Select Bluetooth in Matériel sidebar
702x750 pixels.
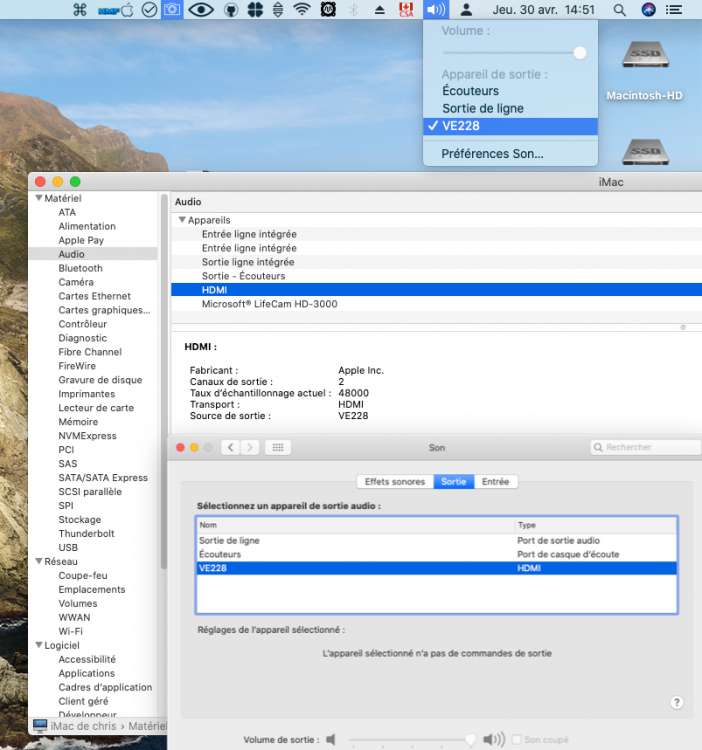point(80,268)
